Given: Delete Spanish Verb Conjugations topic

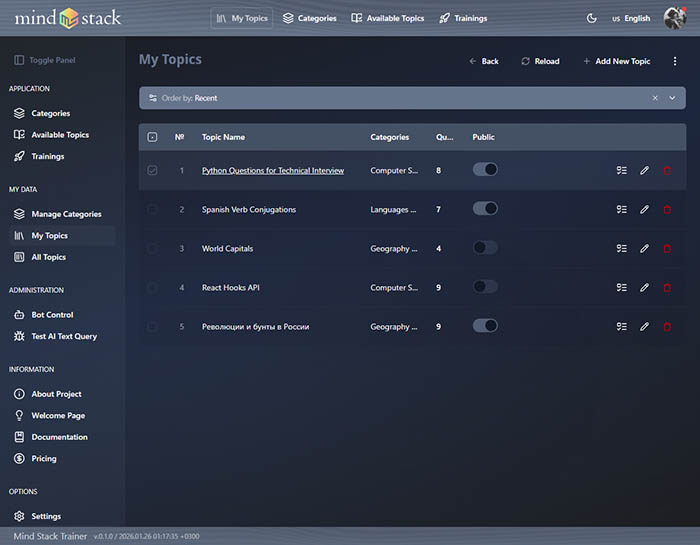Looking at the screenshot, I should pyautogui.click(x=667, y=209).
